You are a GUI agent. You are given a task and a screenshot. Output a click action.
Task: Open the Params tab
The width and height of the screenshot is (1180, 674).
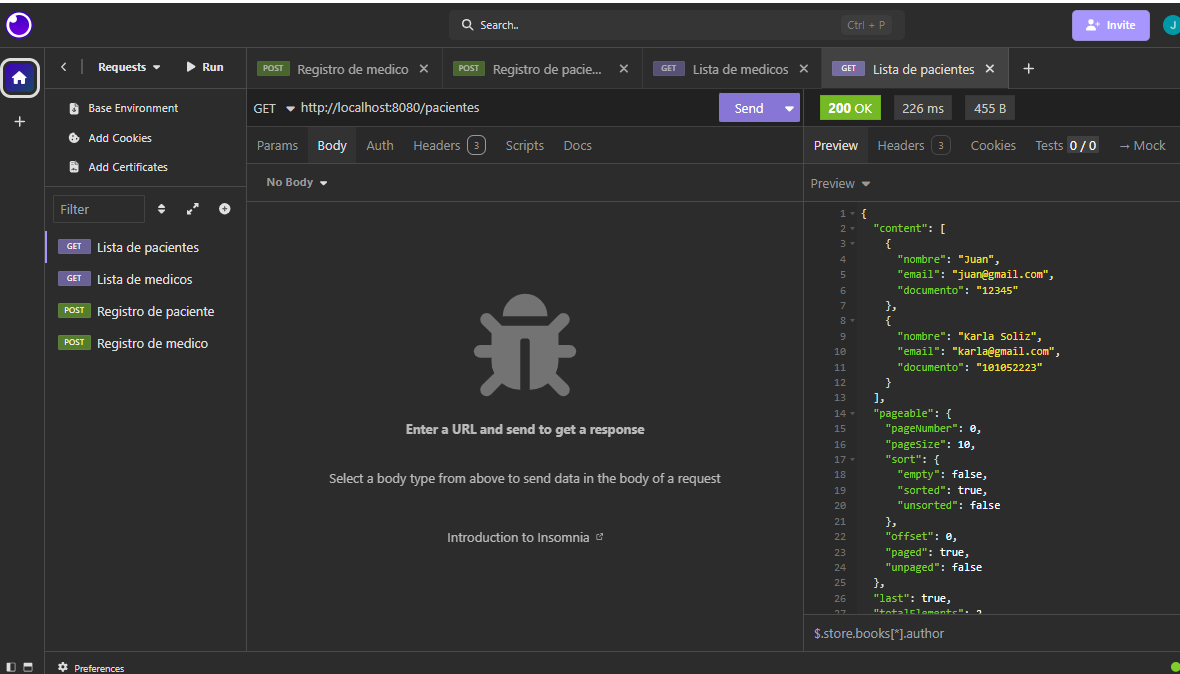click(277, 145)
